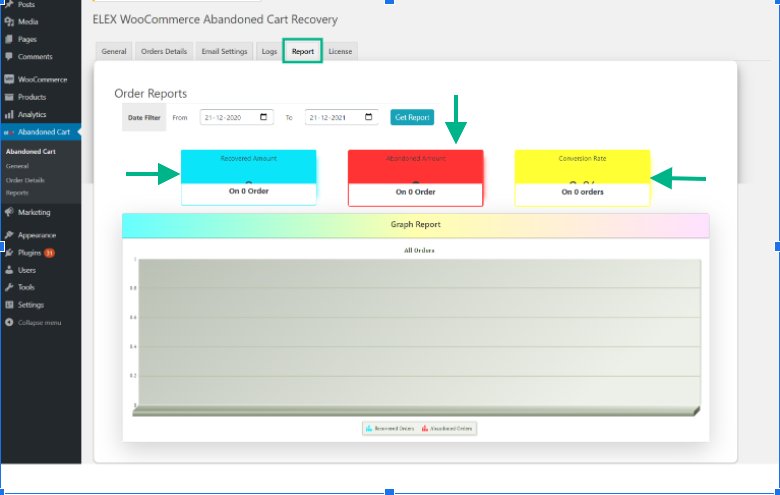Open the Reports submenu link
Screen dimensions: 780x495
pos(17,193)
